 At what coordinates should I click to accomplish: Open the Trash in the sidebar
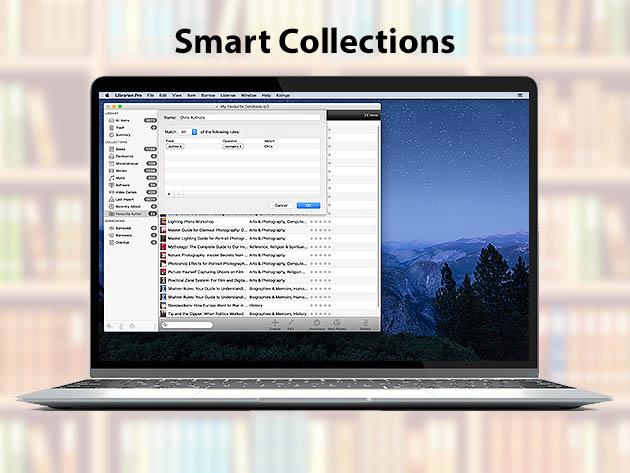[131, 128]
